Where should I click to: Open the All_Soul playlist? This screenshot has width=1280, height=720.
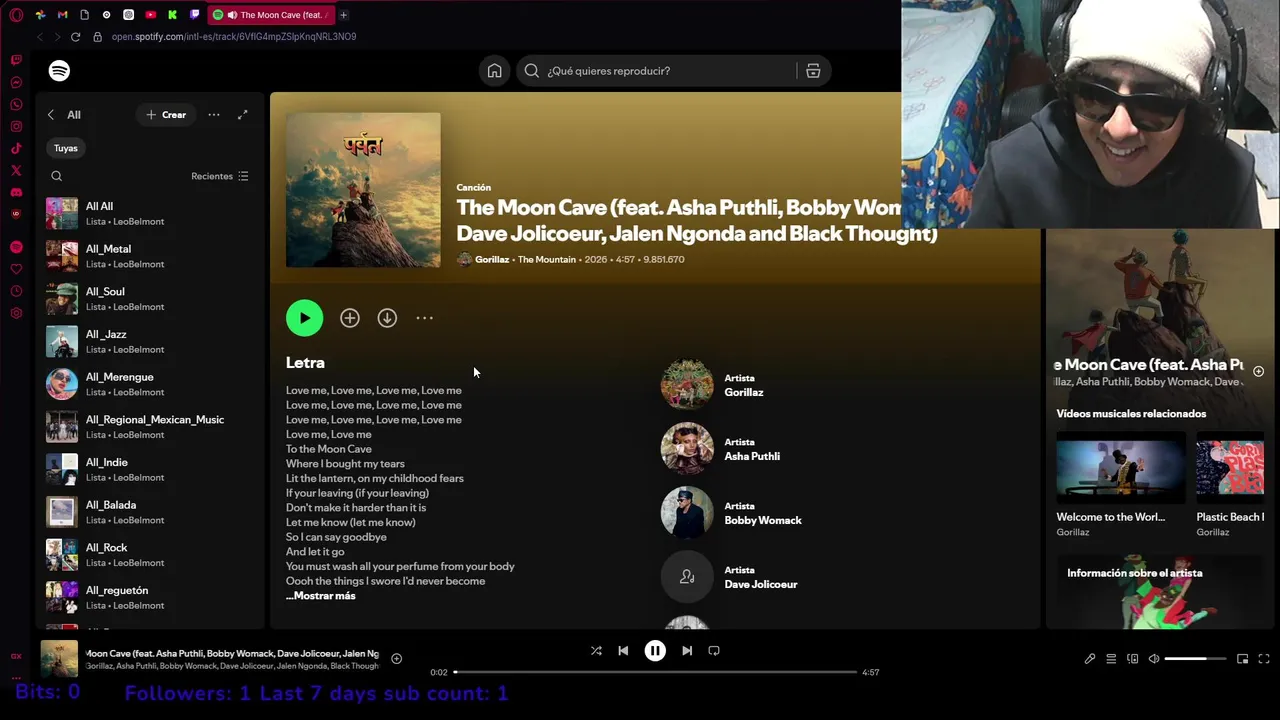[x=150, y=299]
